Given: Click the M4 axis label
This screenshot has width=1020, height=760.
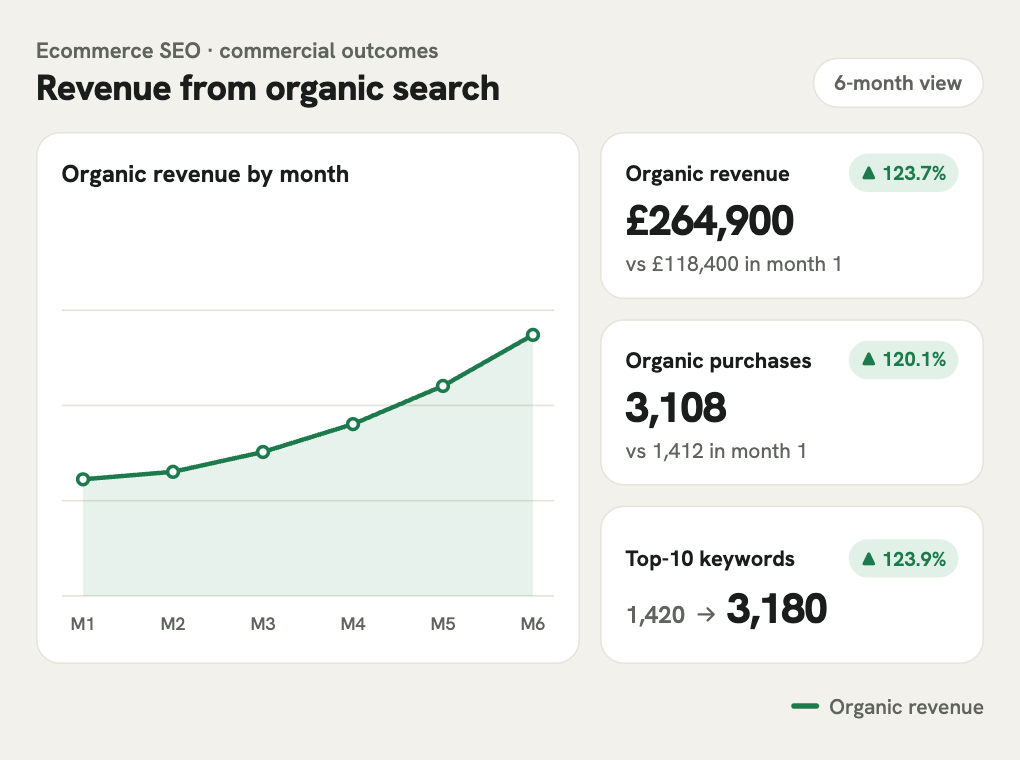Looking at the screenshot, I should click(353, 624).
